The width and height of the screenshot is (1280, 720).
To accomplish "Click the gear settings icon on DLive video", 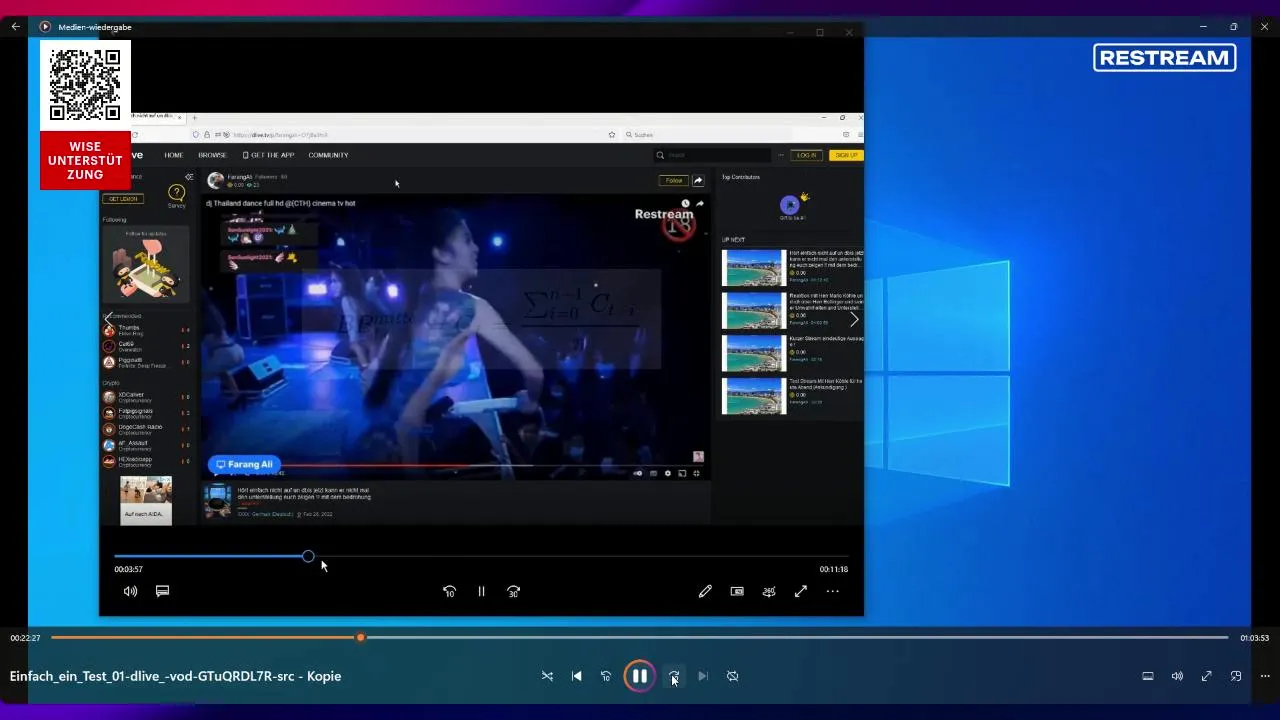I will 668,473.
